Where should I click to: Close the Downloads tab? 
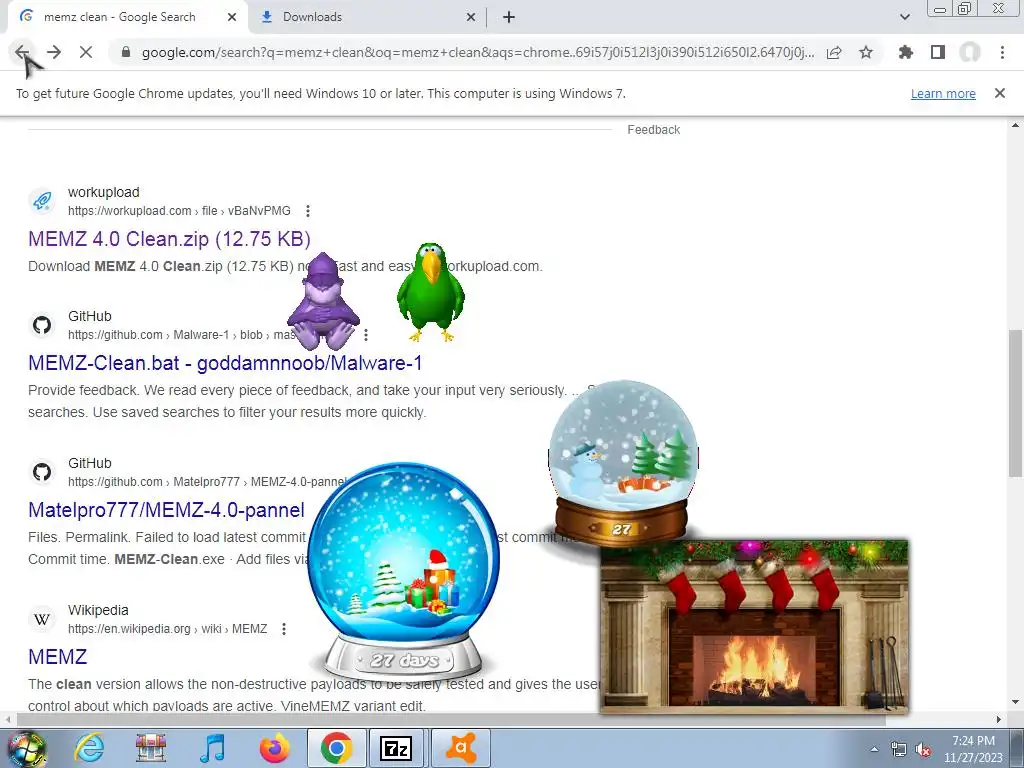tap(471, 17)
